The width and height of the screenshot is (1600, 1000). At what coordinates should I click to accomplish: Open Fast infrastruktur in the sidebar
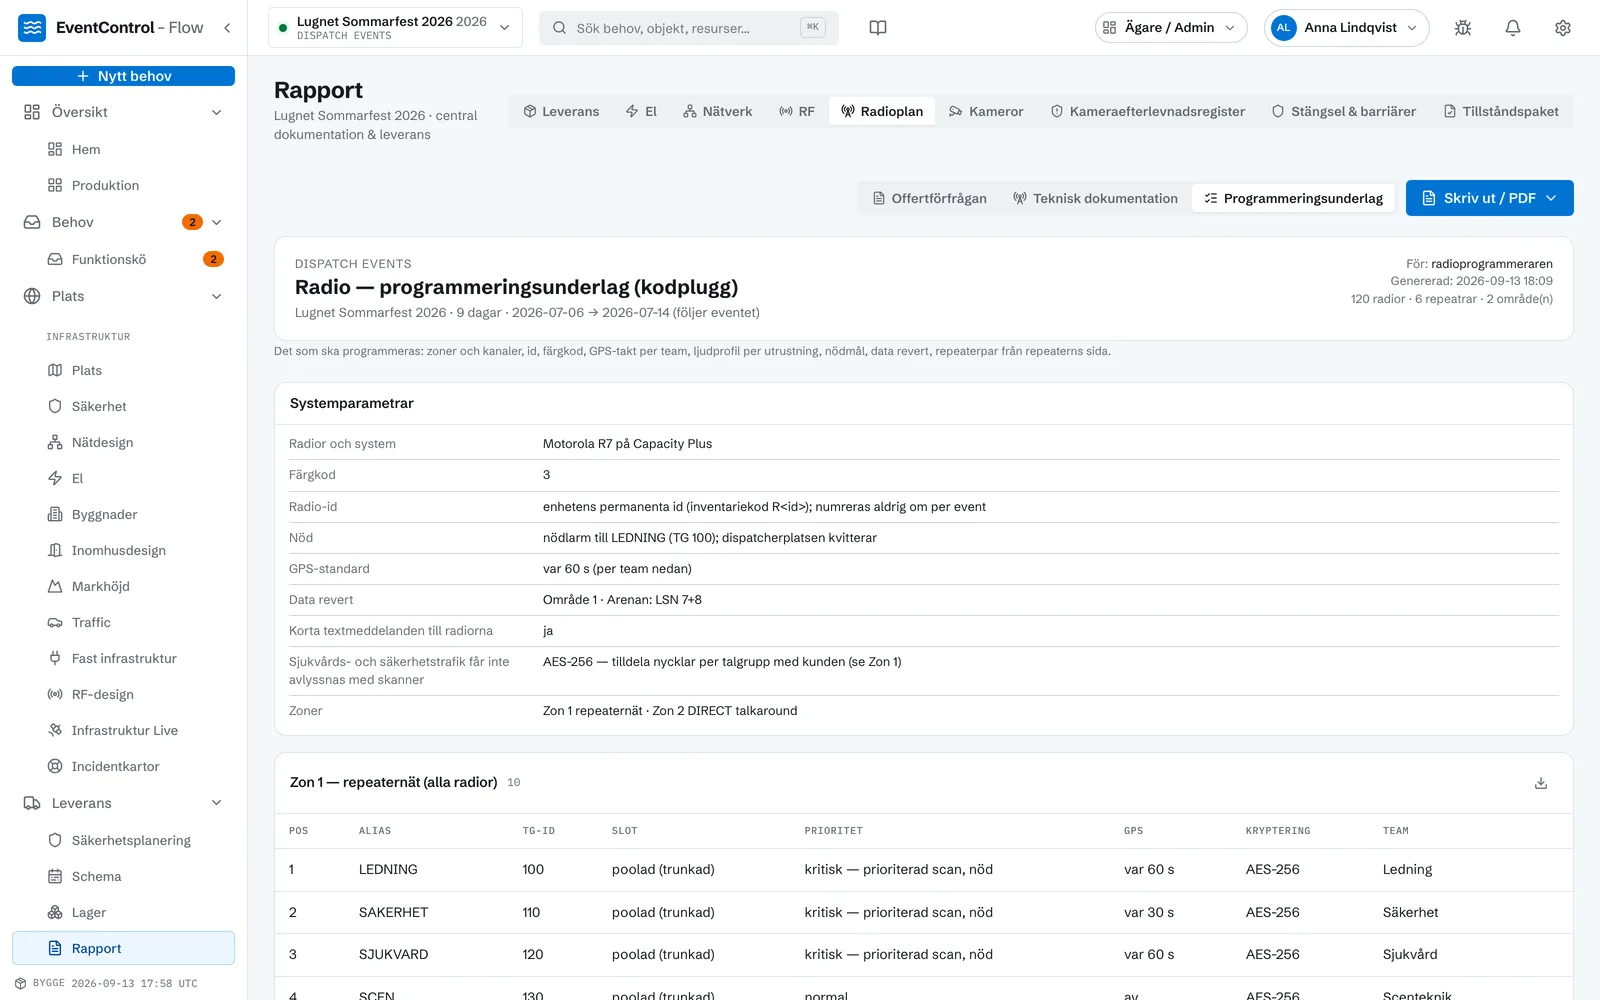(x=123, y=658)
